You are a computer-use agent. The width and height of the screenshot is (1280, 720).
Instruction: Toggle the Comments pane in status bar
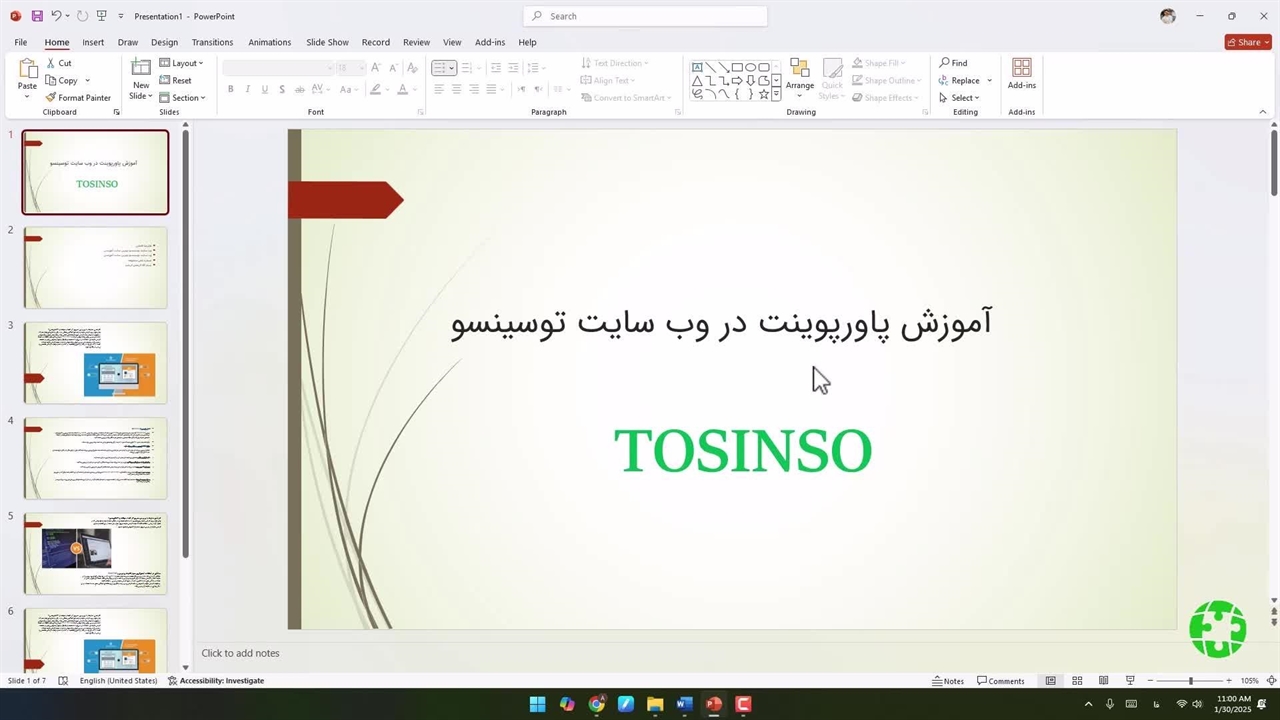coord(1001,681)
